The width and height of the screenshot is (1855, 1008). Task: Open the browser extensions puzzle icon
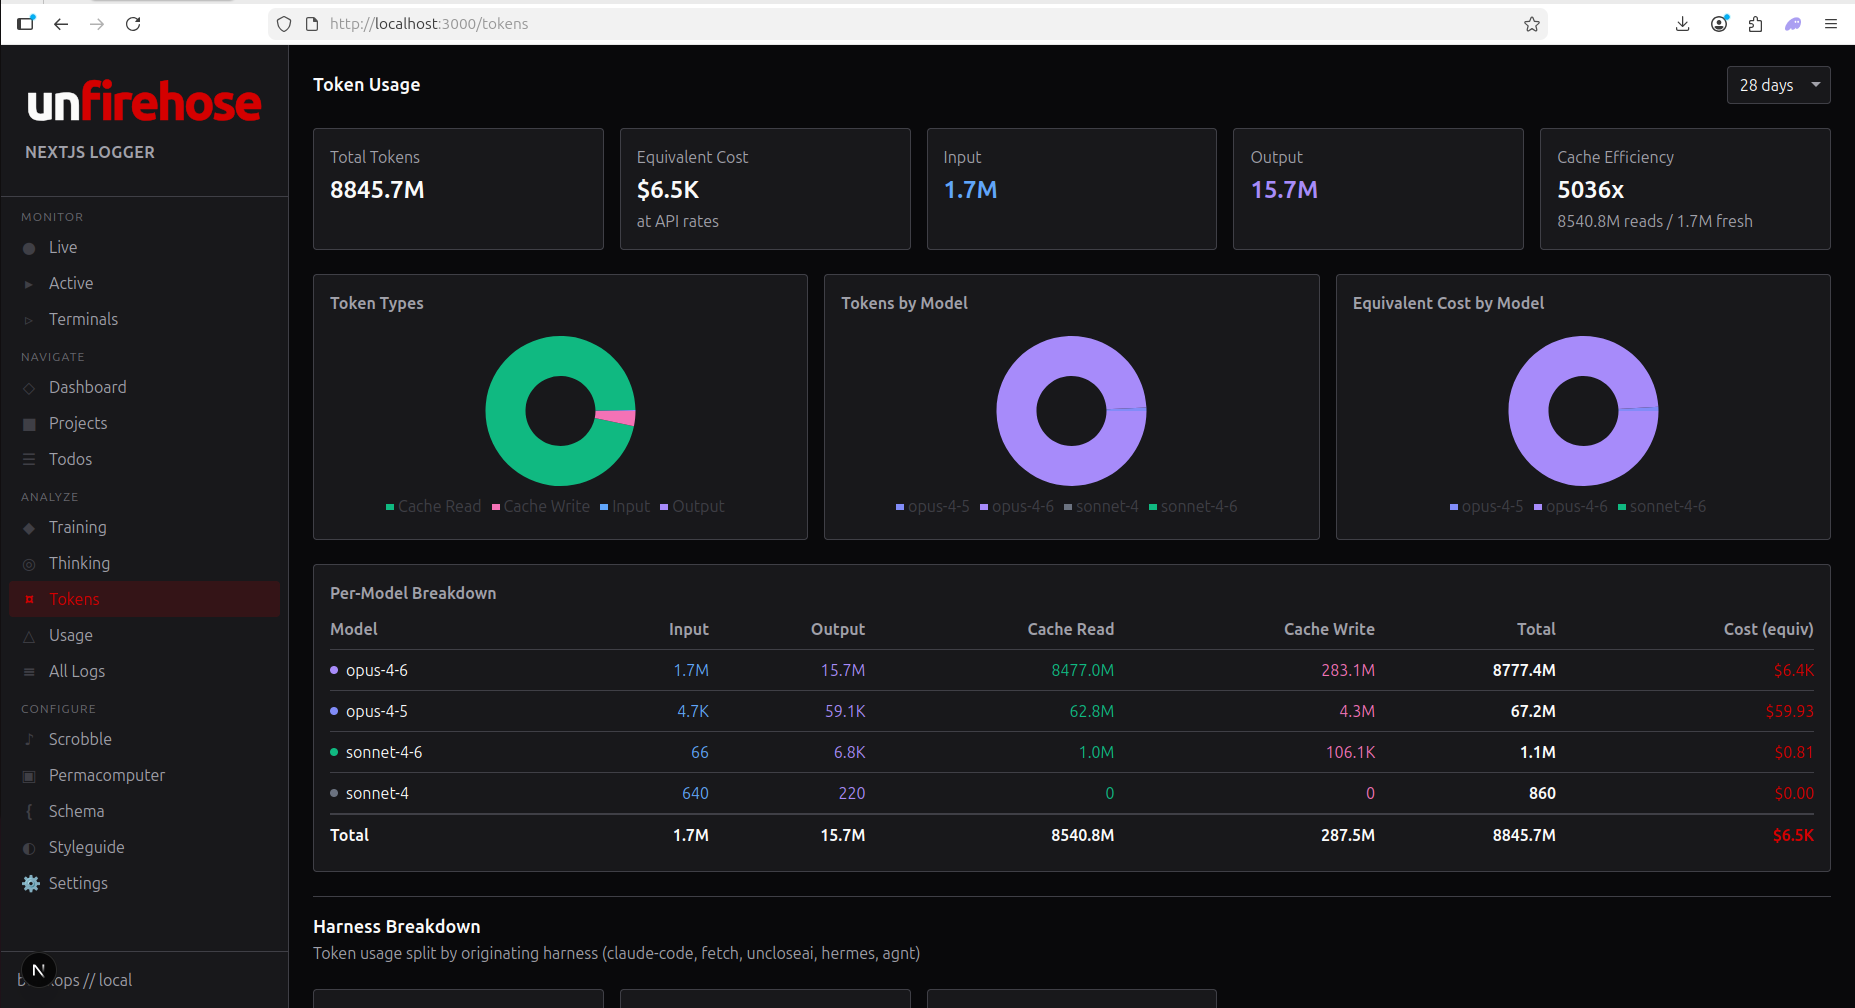1755,24
